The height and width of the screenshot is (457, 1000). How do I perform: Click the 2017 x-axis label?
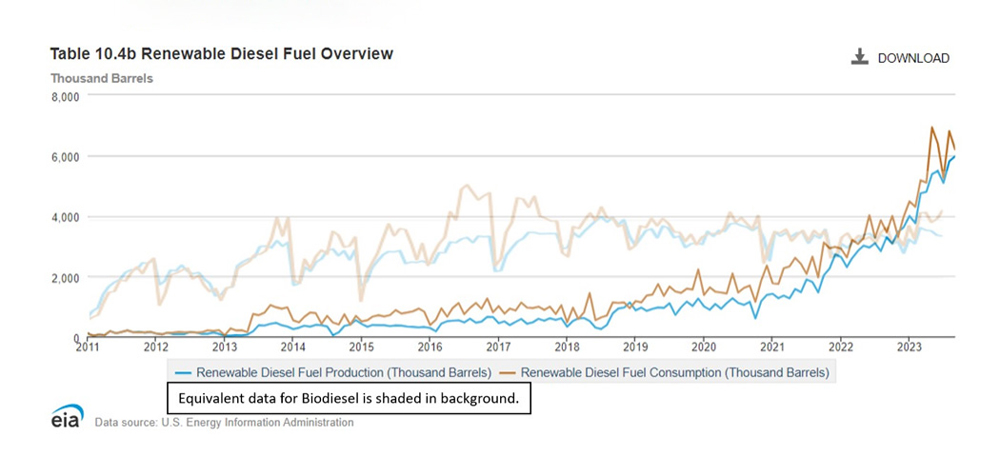tap(498, 347)
